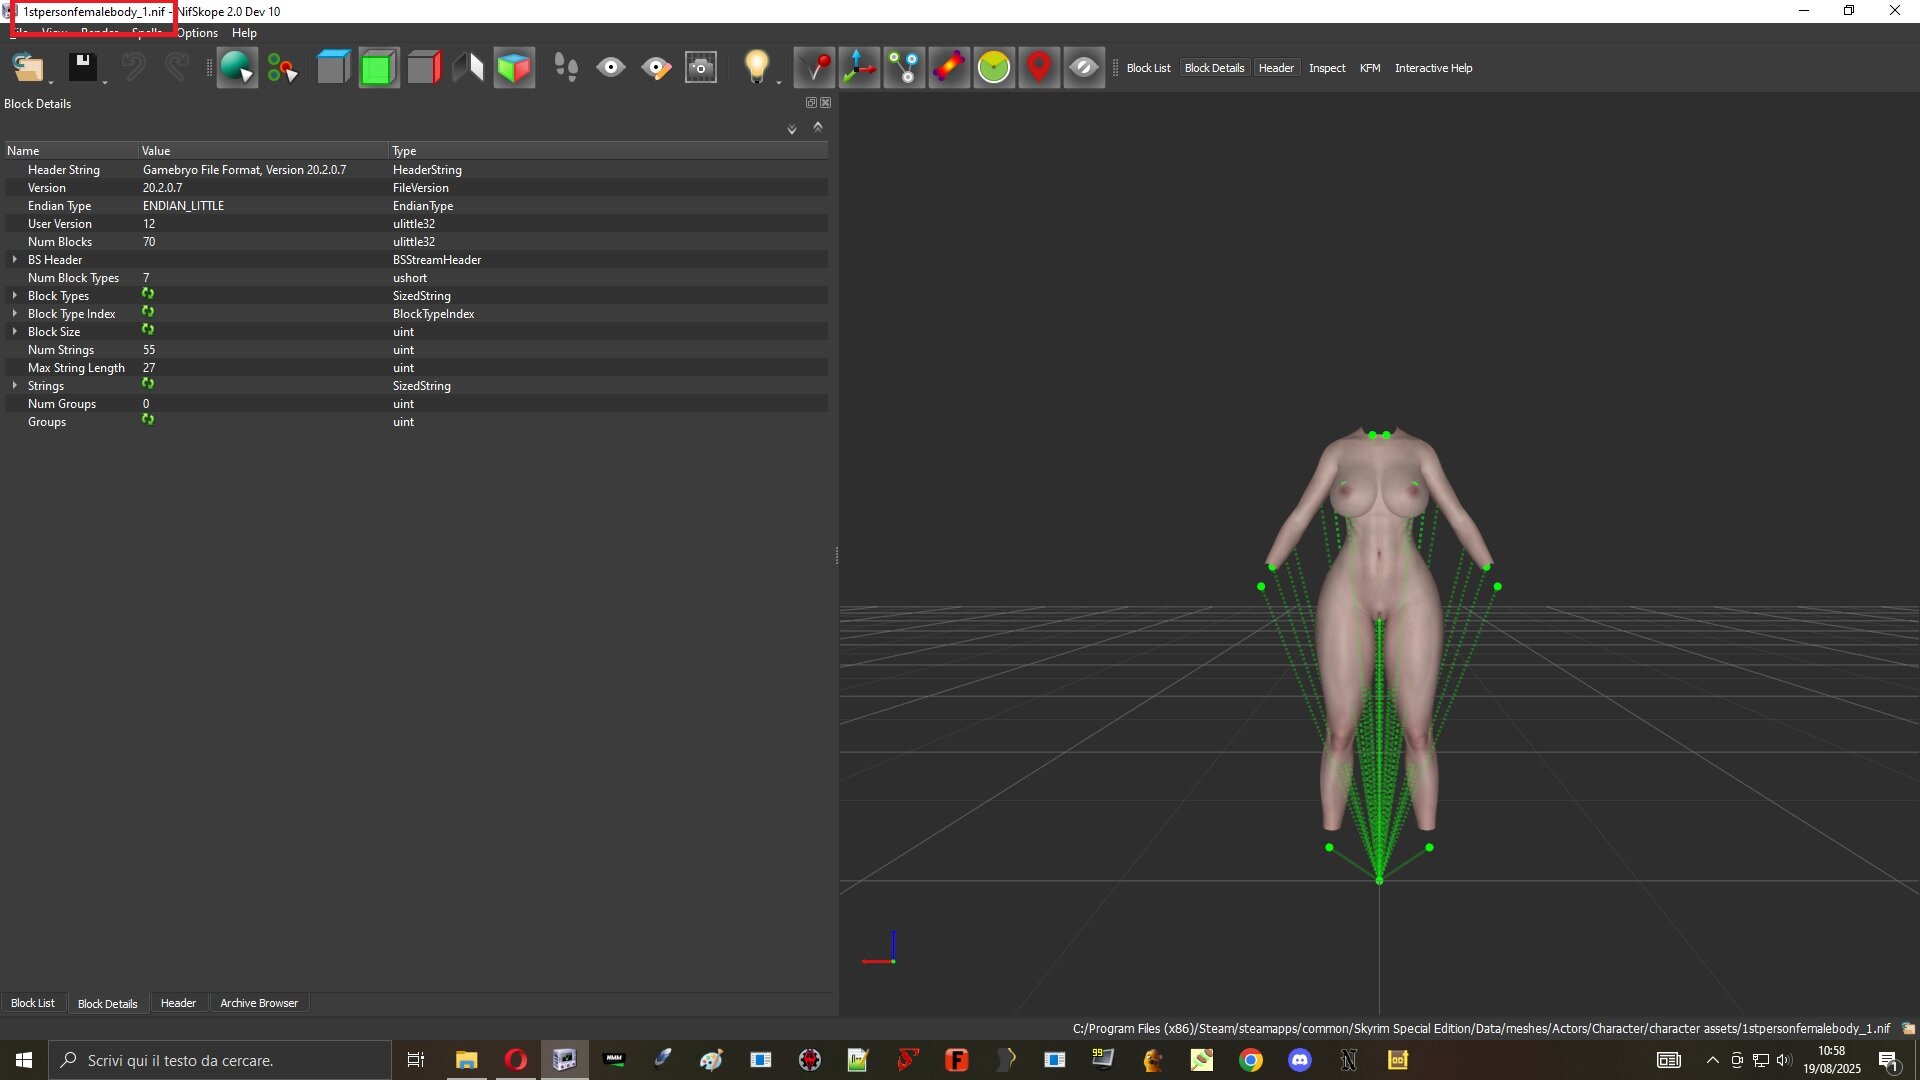Click the Windows taskbar search box
This screenshot has width=1920, height=1080.
coord(220,1060)
